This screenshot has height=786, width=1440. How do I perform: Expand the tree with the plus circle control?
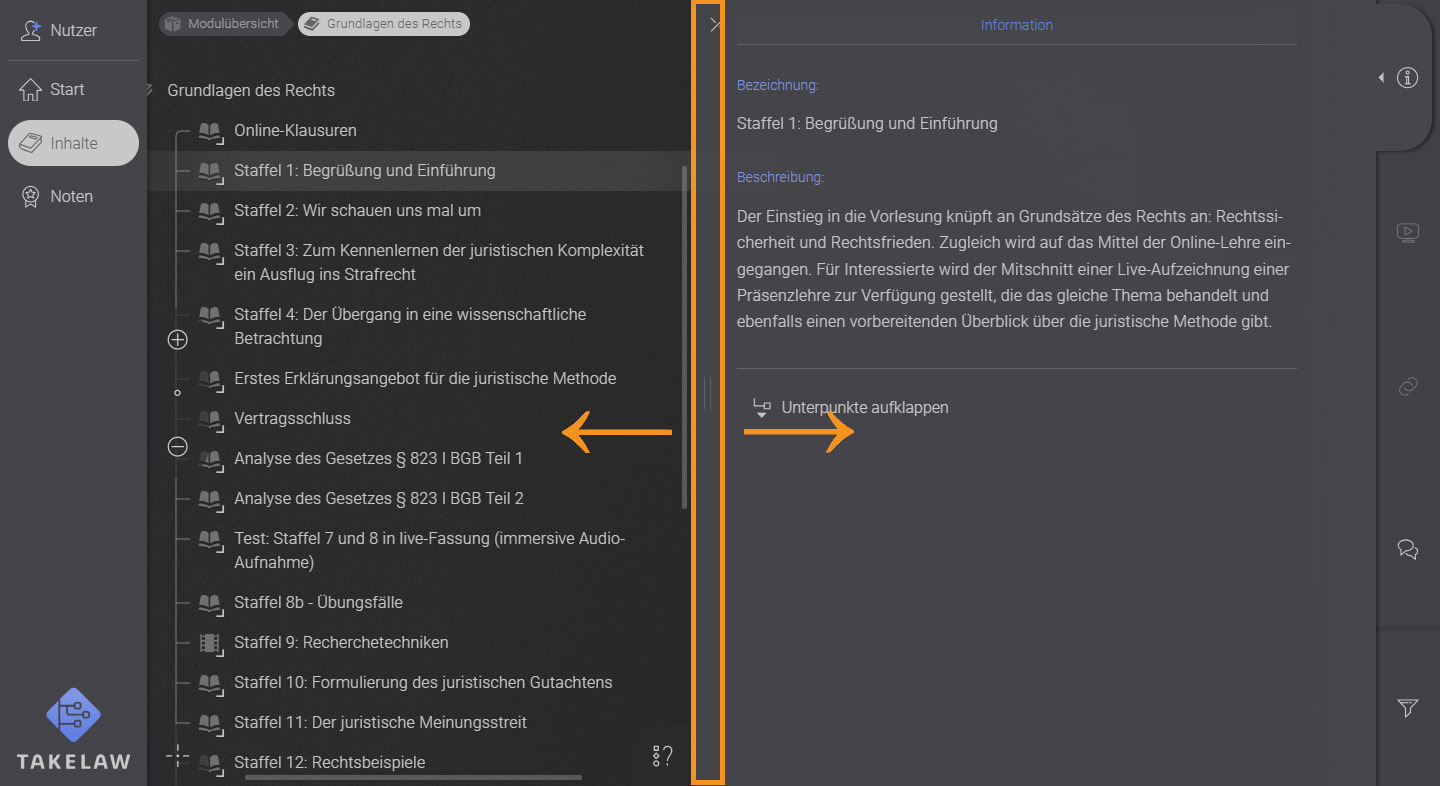pos(177,339)
